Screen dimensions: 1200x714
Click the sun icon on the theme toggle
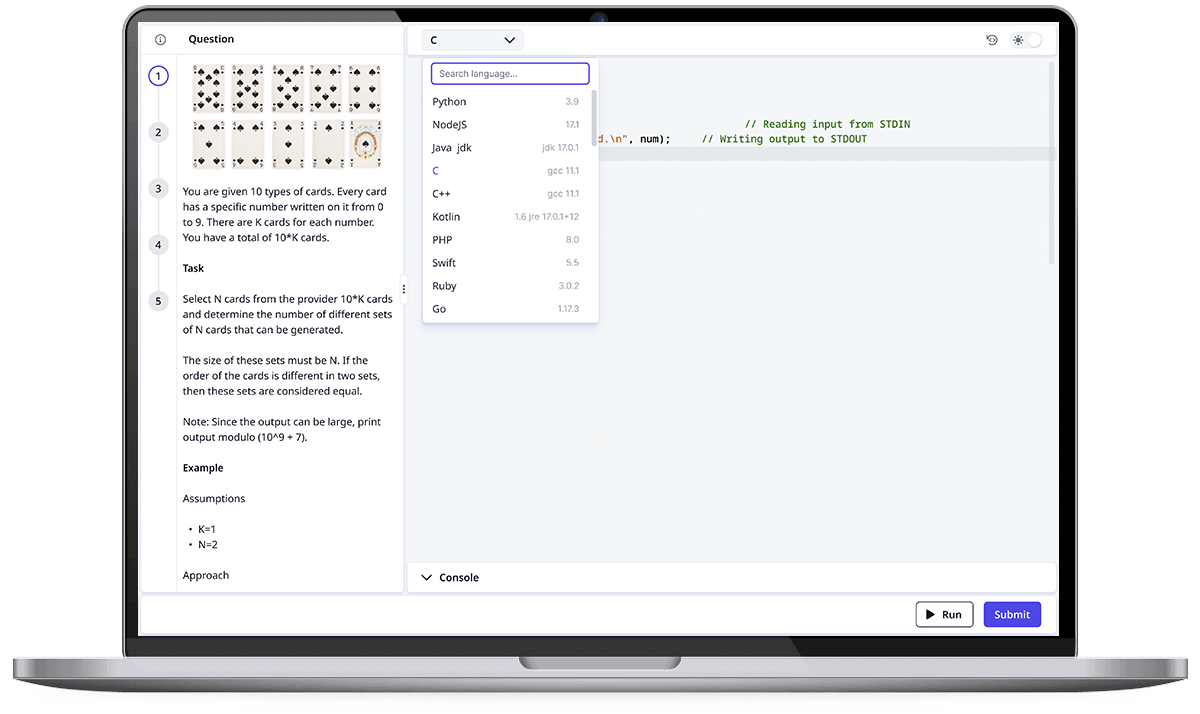[x=1019, y=38]
